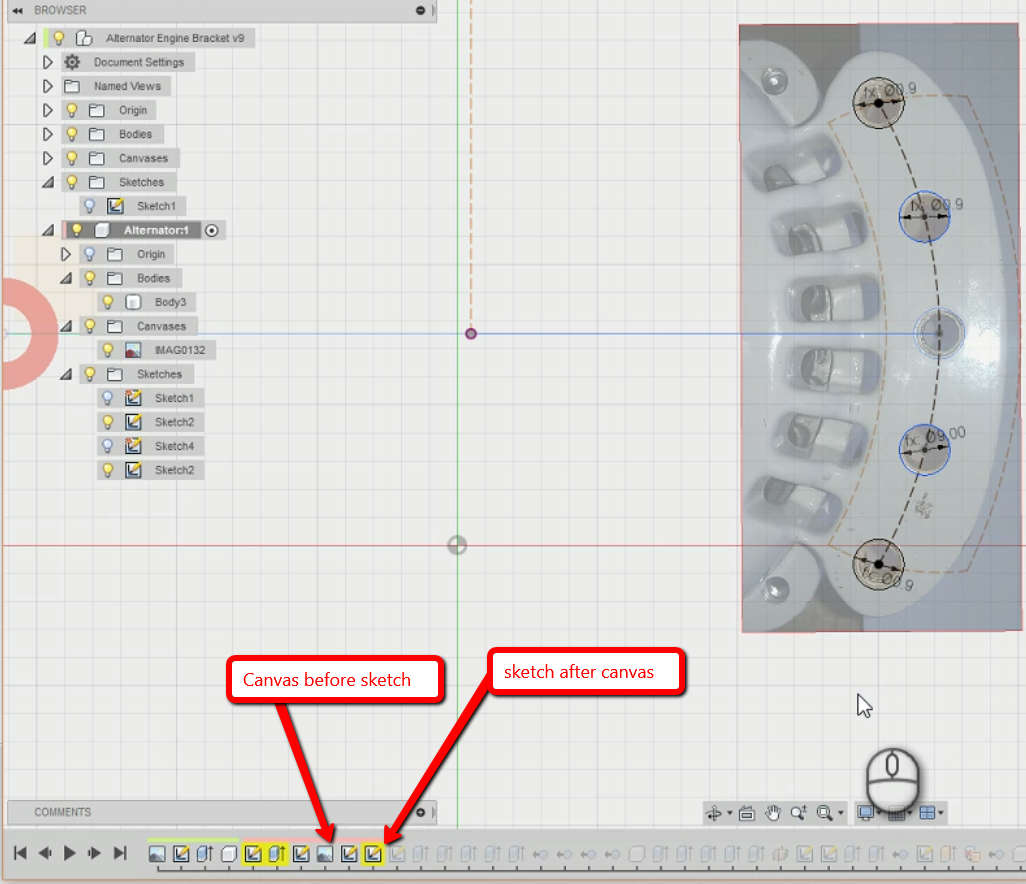The height and width of the screenshot is (884, 1026).
Task: Click the timeline Play button
Action: (68, 853)
